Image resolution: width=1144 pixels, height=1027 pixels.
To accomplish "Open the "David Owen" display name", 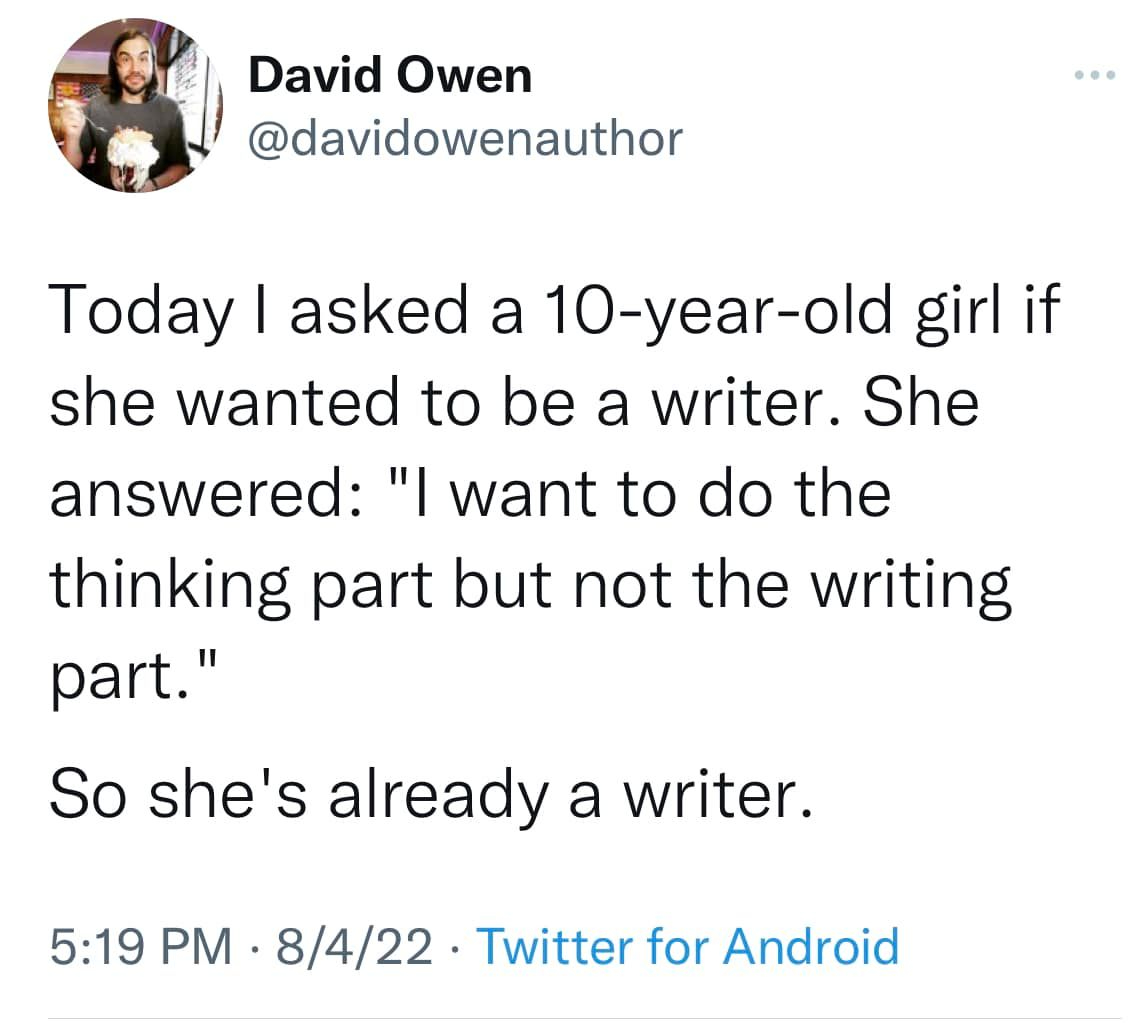I will tap(390, 75).
